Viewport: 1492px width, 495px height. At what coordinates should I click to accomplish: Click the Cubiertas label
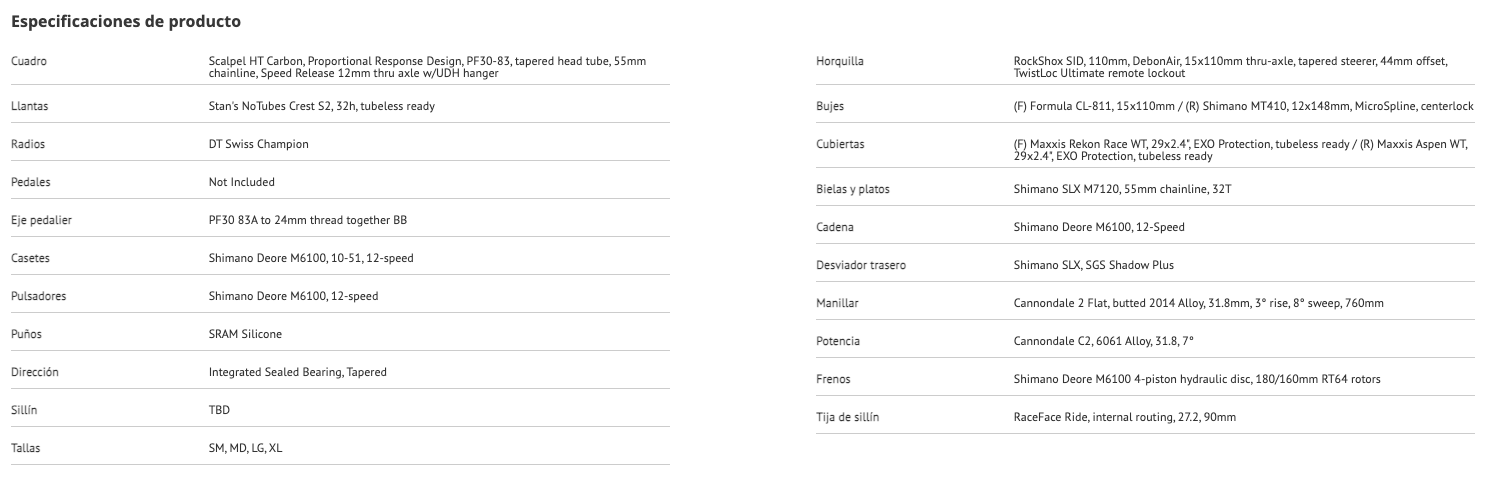click(840, 144)
